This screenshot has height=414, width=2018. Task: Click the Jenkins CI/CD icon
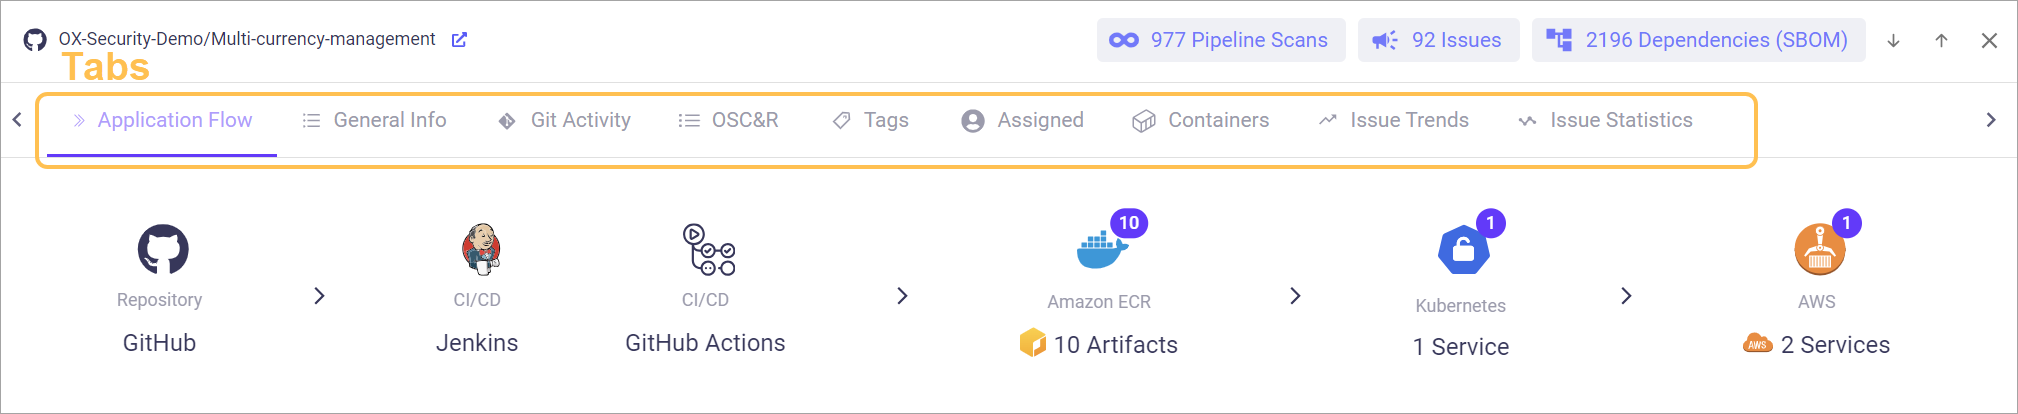click(480, 249)
